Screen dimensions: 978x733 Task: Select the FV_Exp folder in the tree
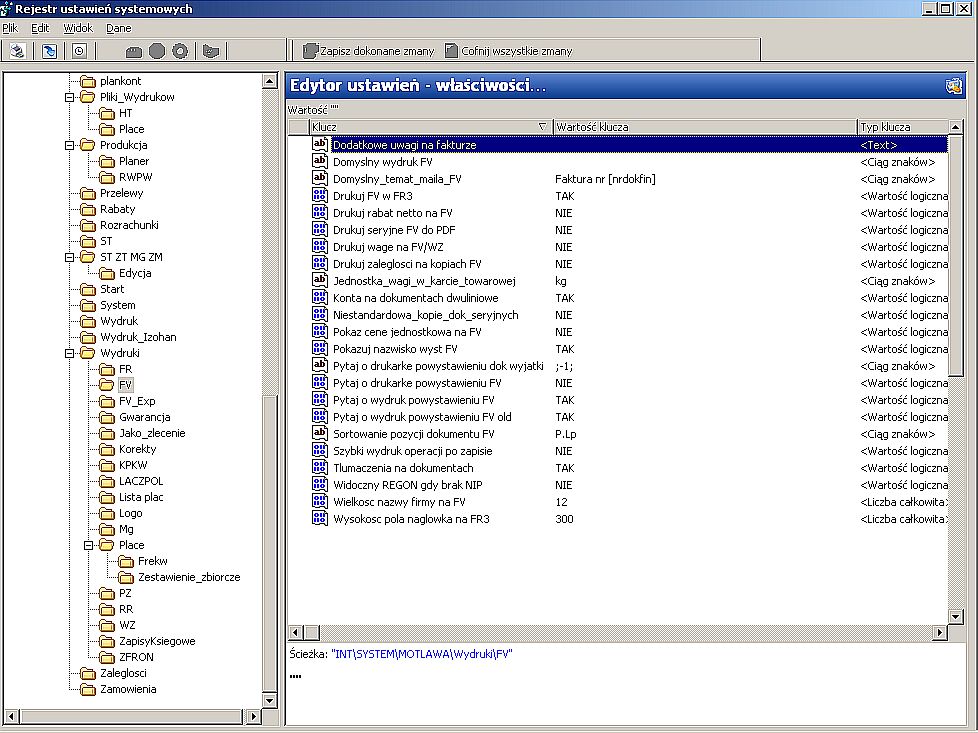click(x=137, y=401)
